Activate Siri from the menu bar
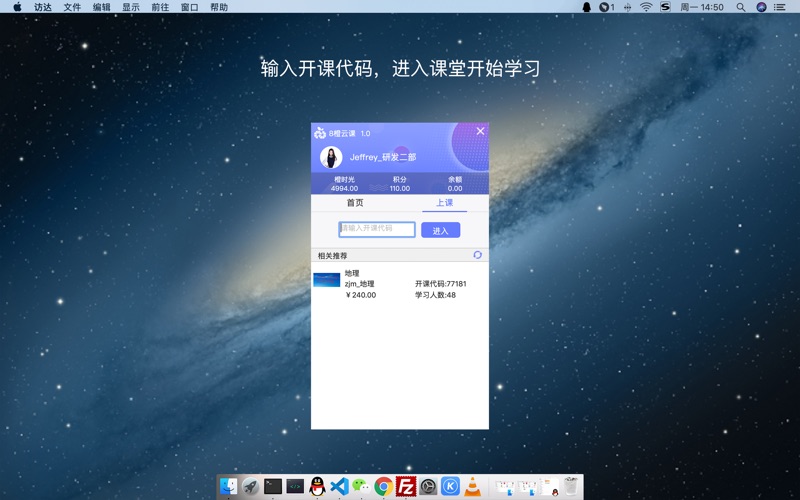This screenshot has width=800, height=500. pos(761,7)
